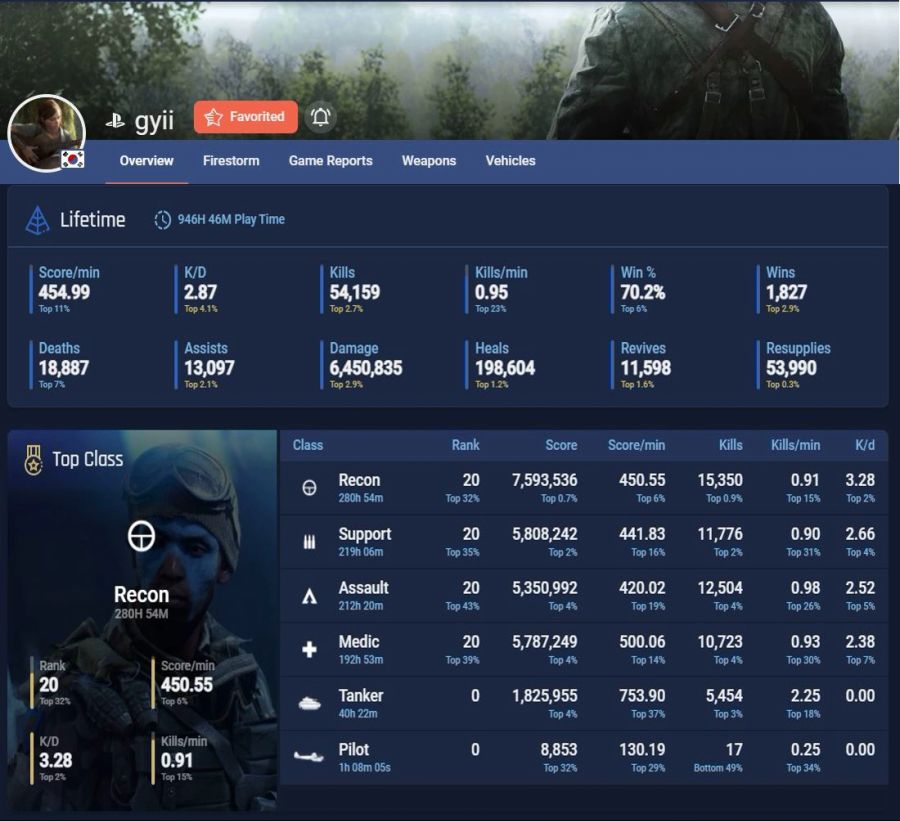900x821 pixels.
Task: Click the K/d column header
Action: pos(865,445)
